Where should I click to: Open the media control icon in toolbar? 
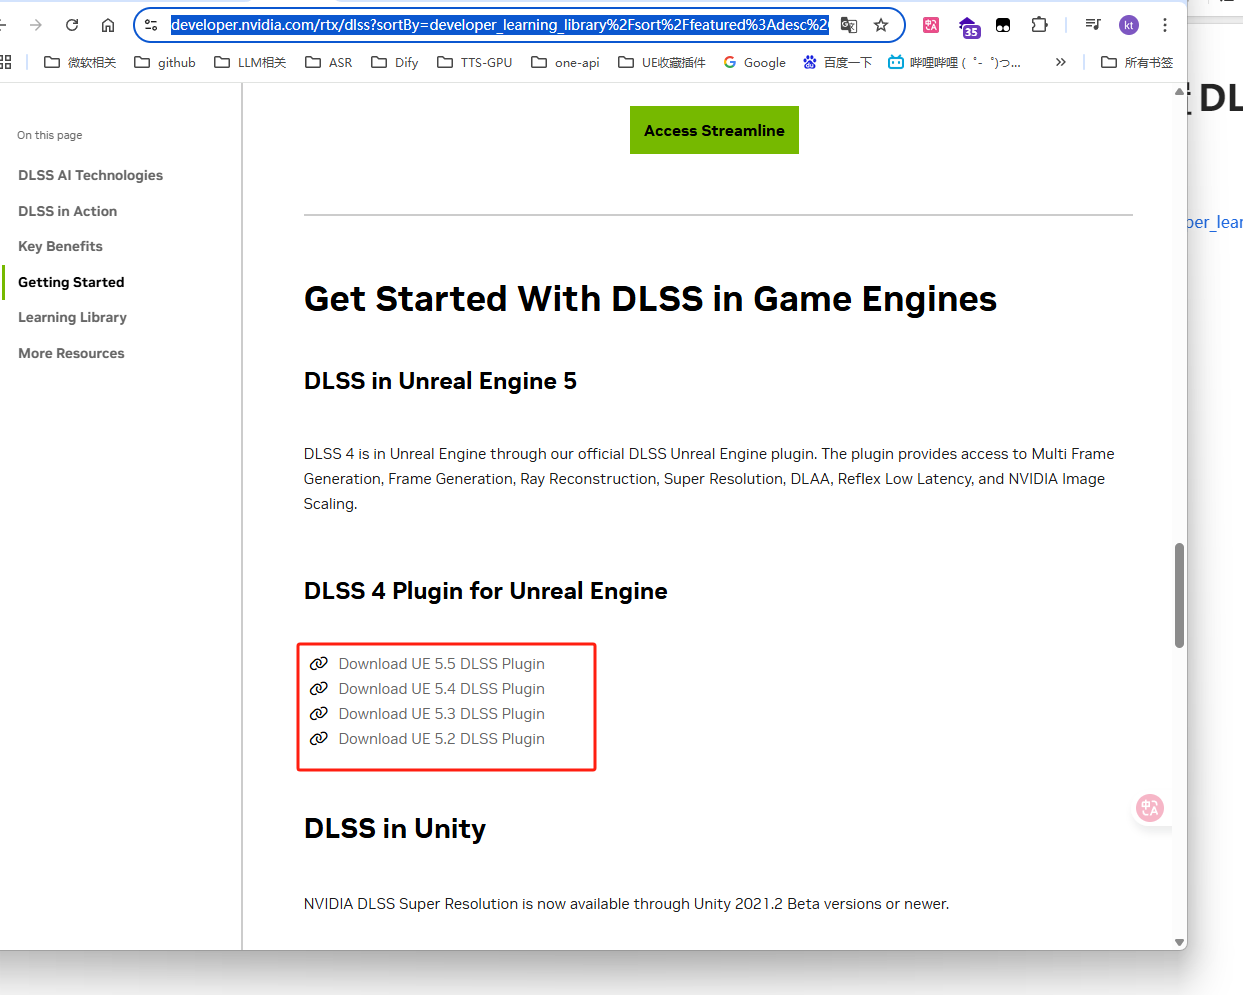(x=1093, y=25)
